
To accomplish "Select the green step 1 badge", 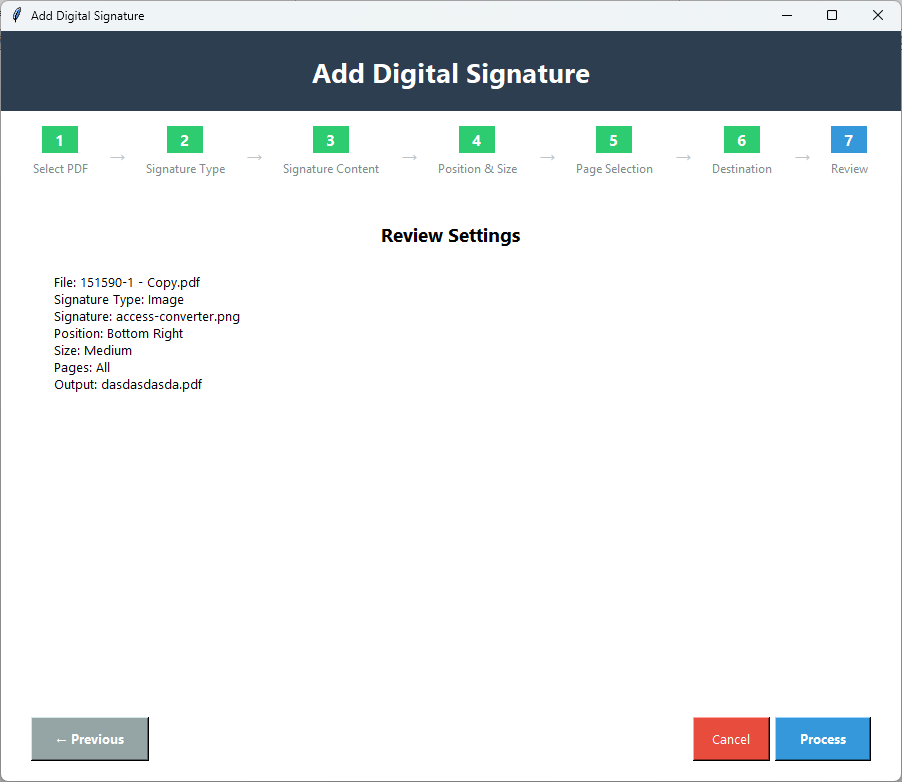I will point(59,140).
